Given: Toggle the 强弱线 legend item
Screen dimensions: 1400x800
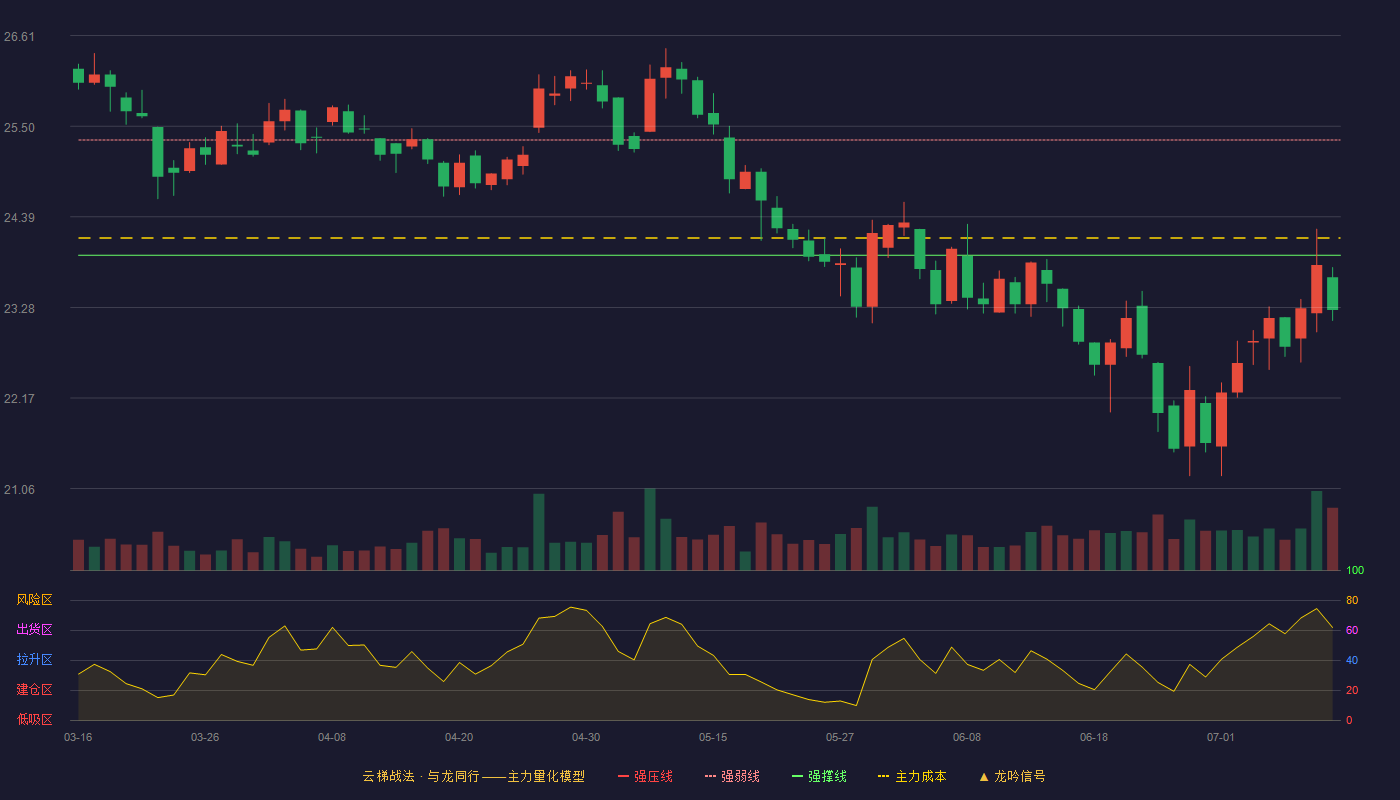Looking at the screenshot, I should 732,776.
